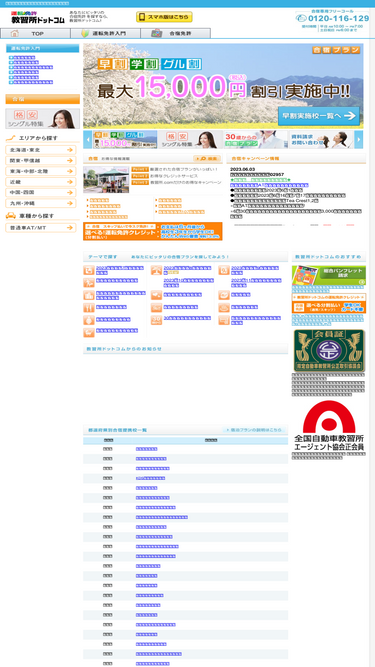This screenshot has width=375, height=667.
Task: Click the orange 検索 search button
Action: pos(207,158)
